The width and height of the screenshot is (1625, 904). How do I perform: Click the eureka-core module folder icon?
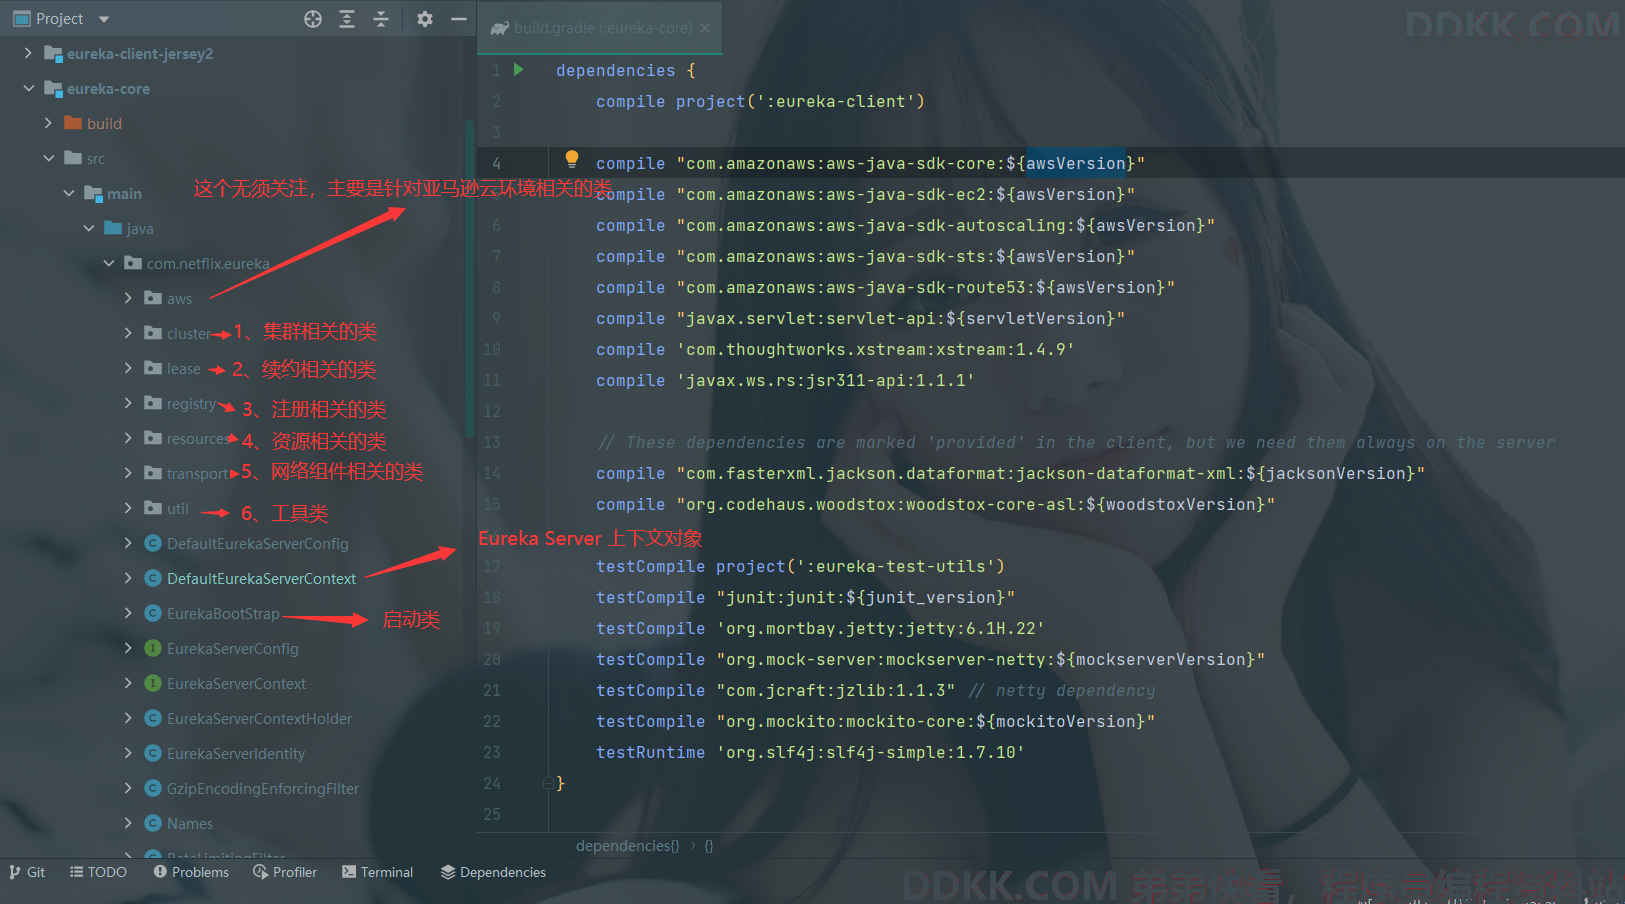[x=53, y=88]
